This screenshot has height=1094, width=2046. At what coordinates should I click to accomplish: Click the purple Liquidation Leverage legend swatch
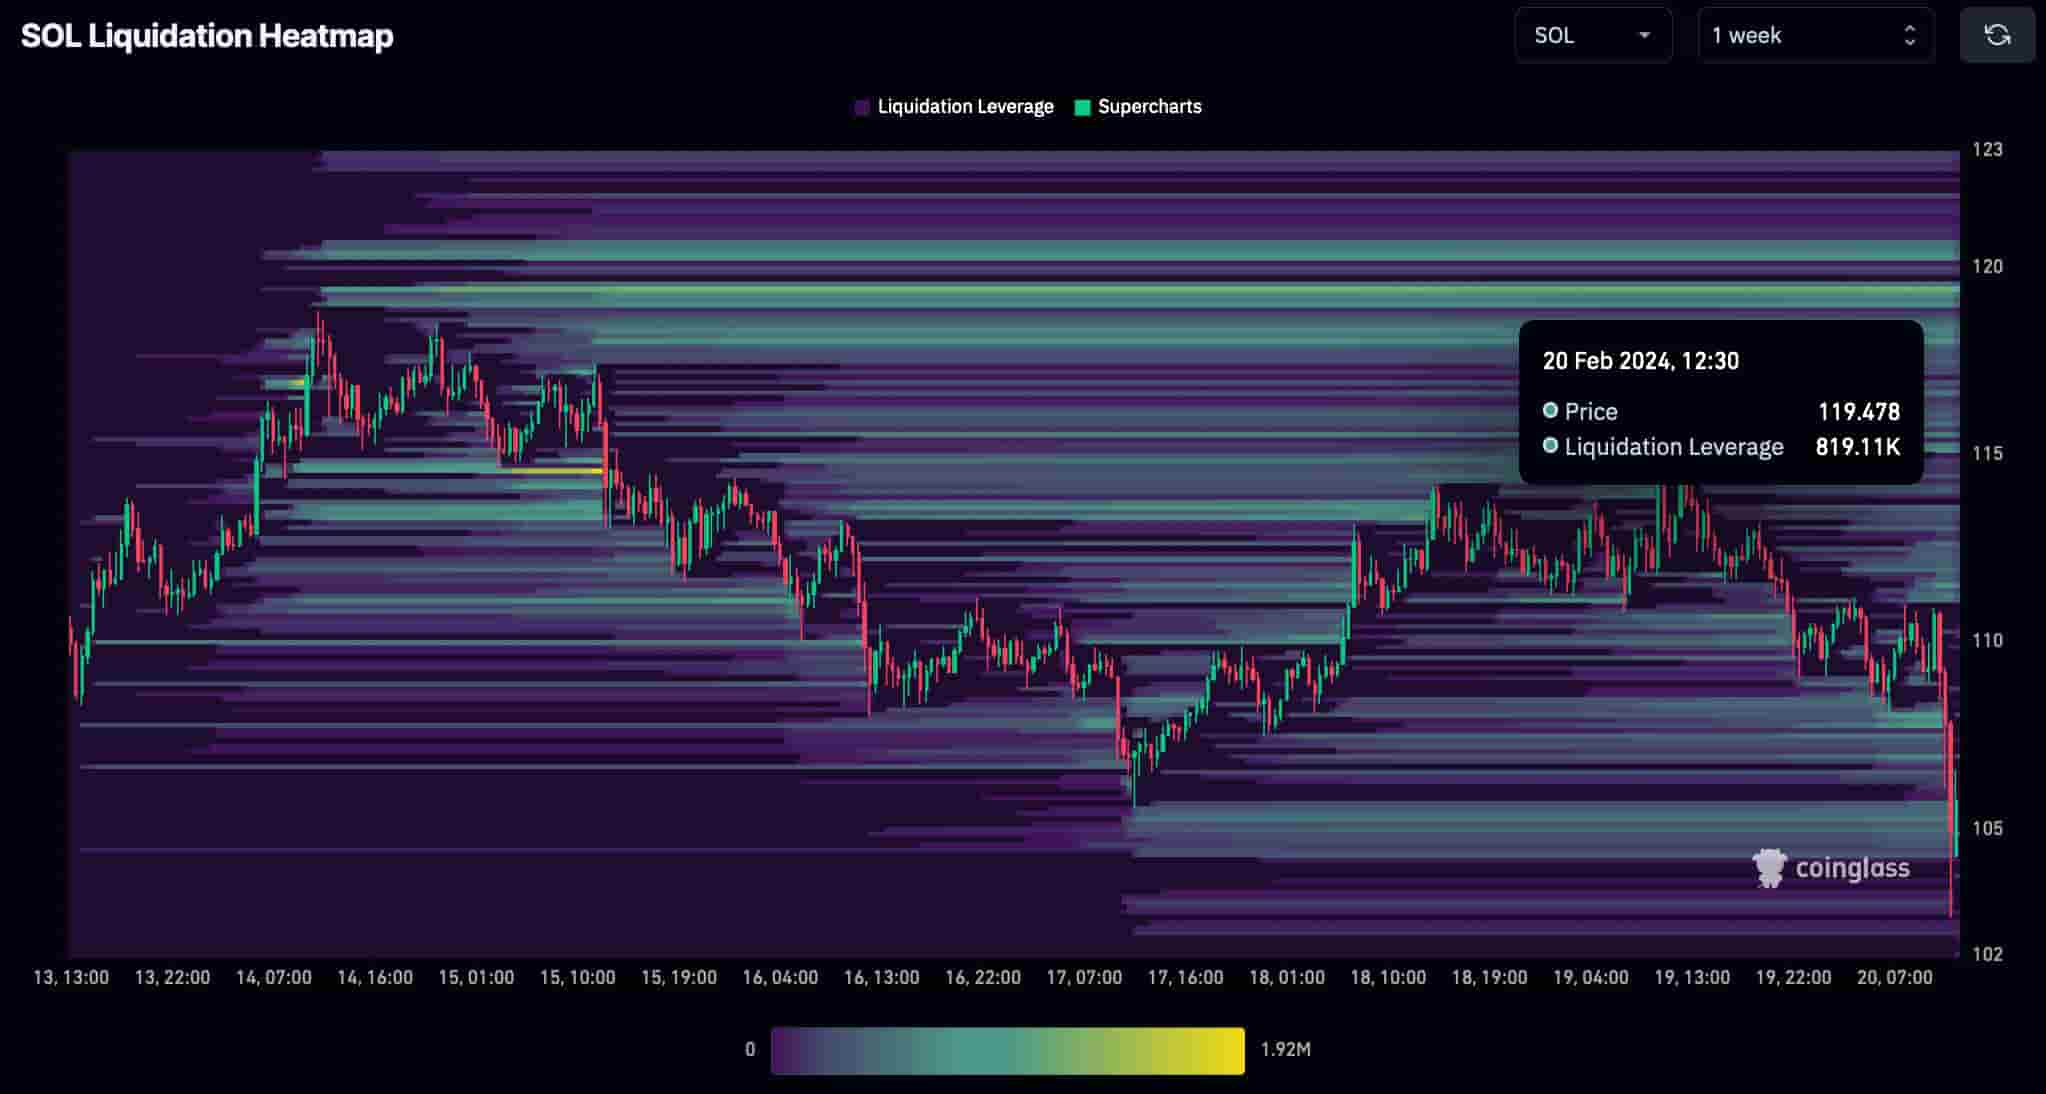[863, 107]
